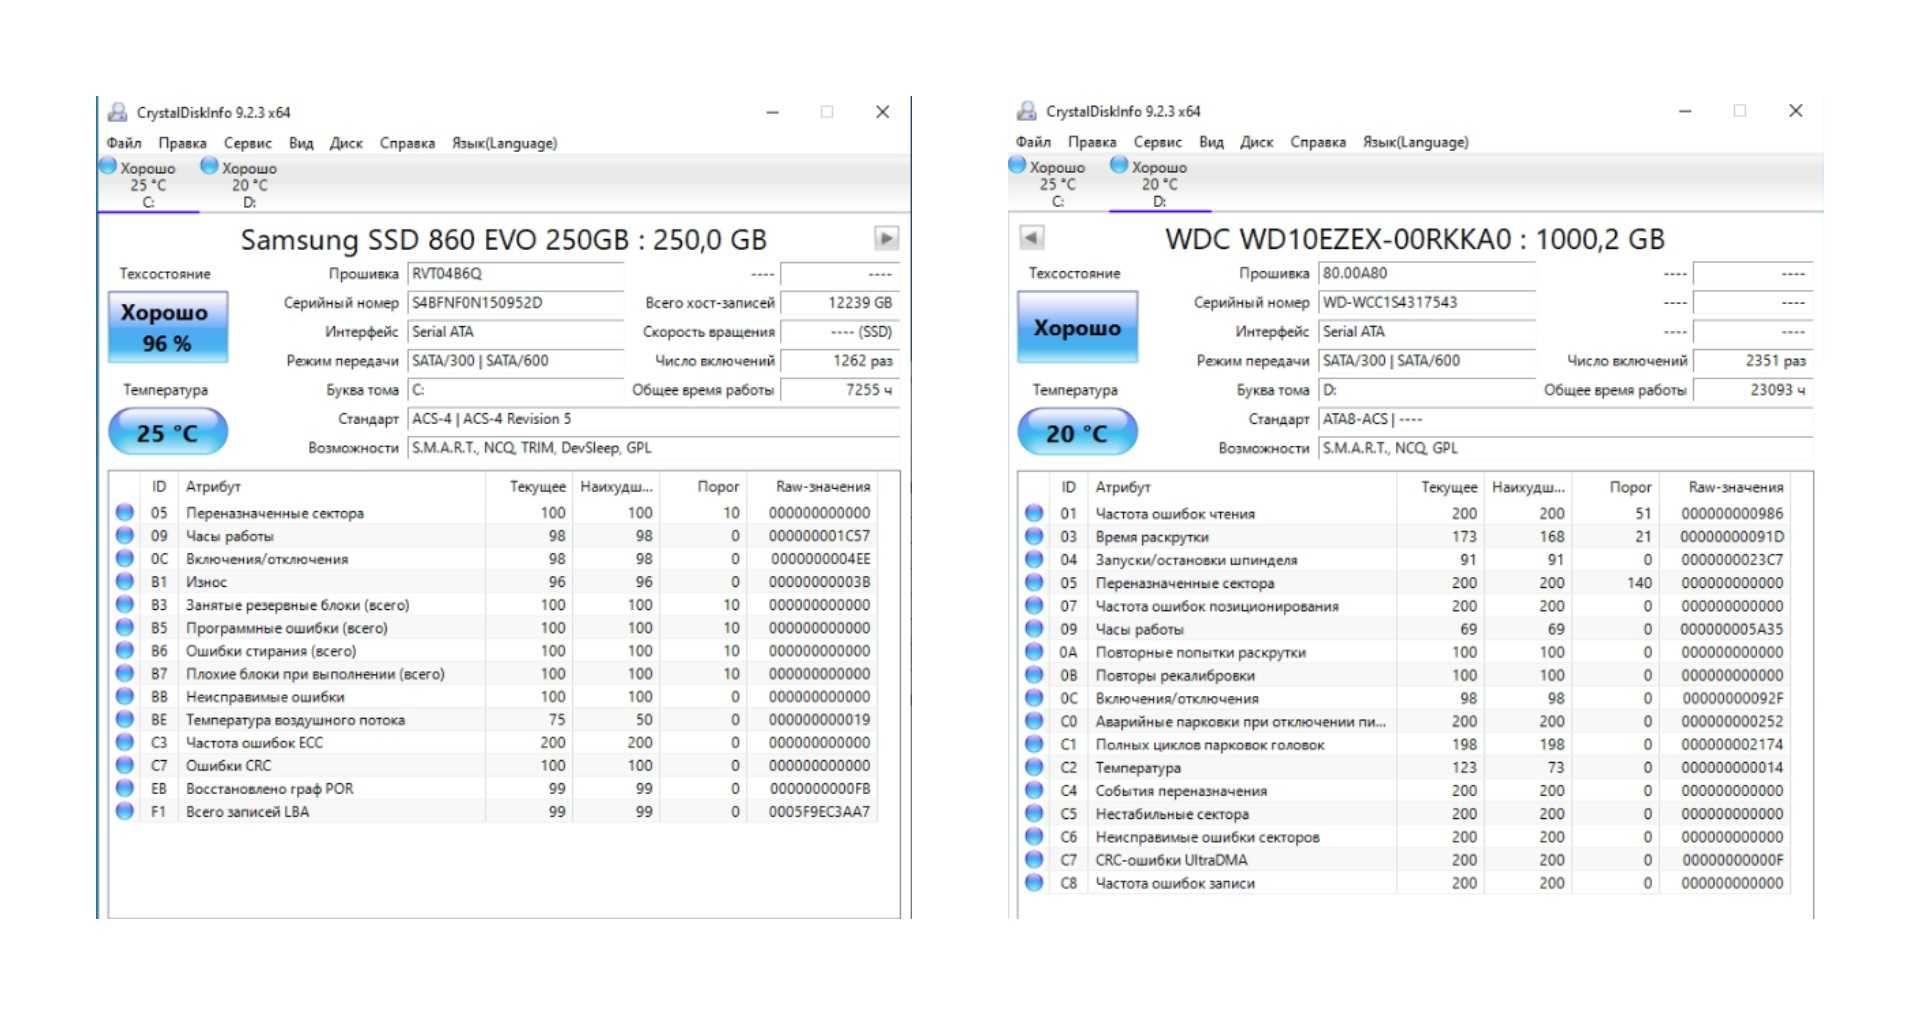Open Файл menu in right window

pyautogui.click(x=1033, y=142)
